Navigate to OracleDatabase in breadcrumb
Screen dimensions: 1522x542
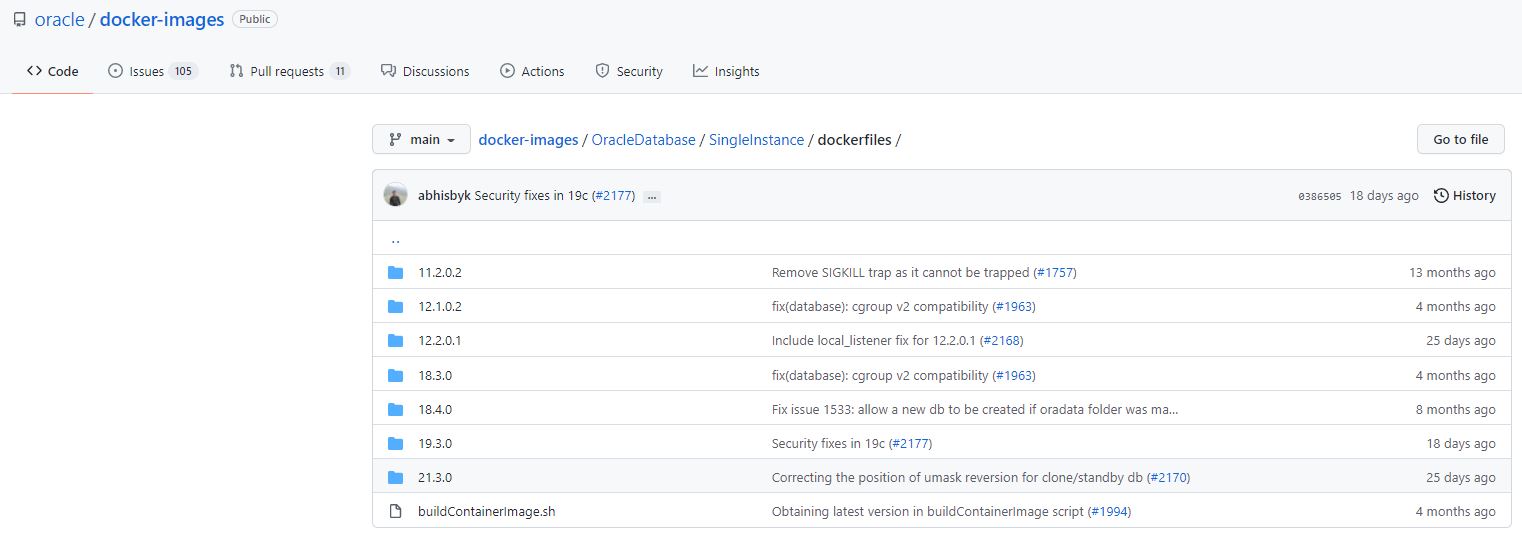tap(643, 140)
